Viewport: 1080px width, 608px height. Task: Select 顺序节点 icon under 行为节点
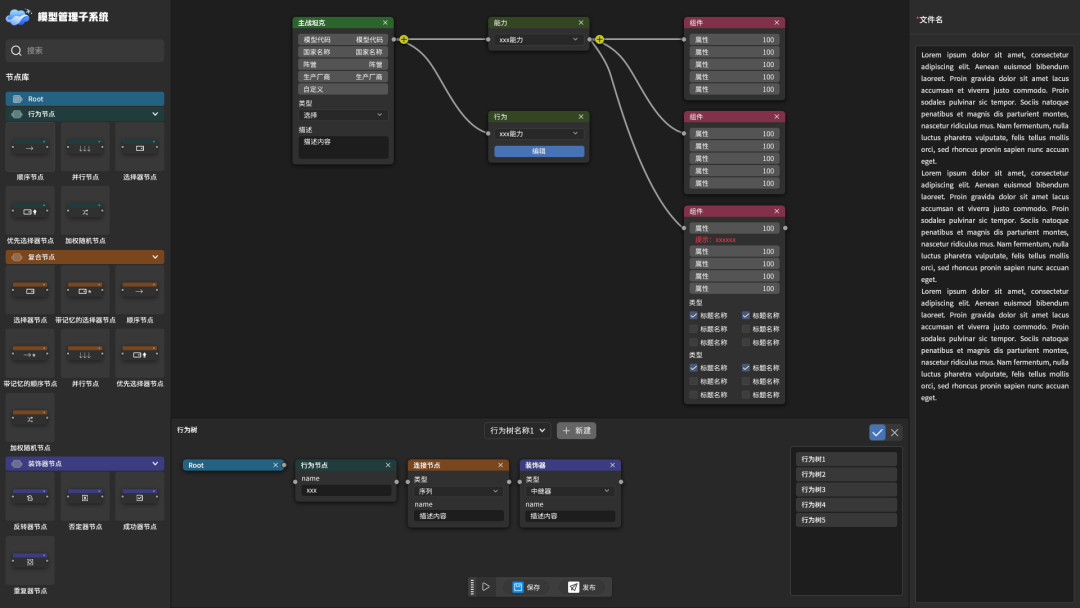click(x=30, y=147)
